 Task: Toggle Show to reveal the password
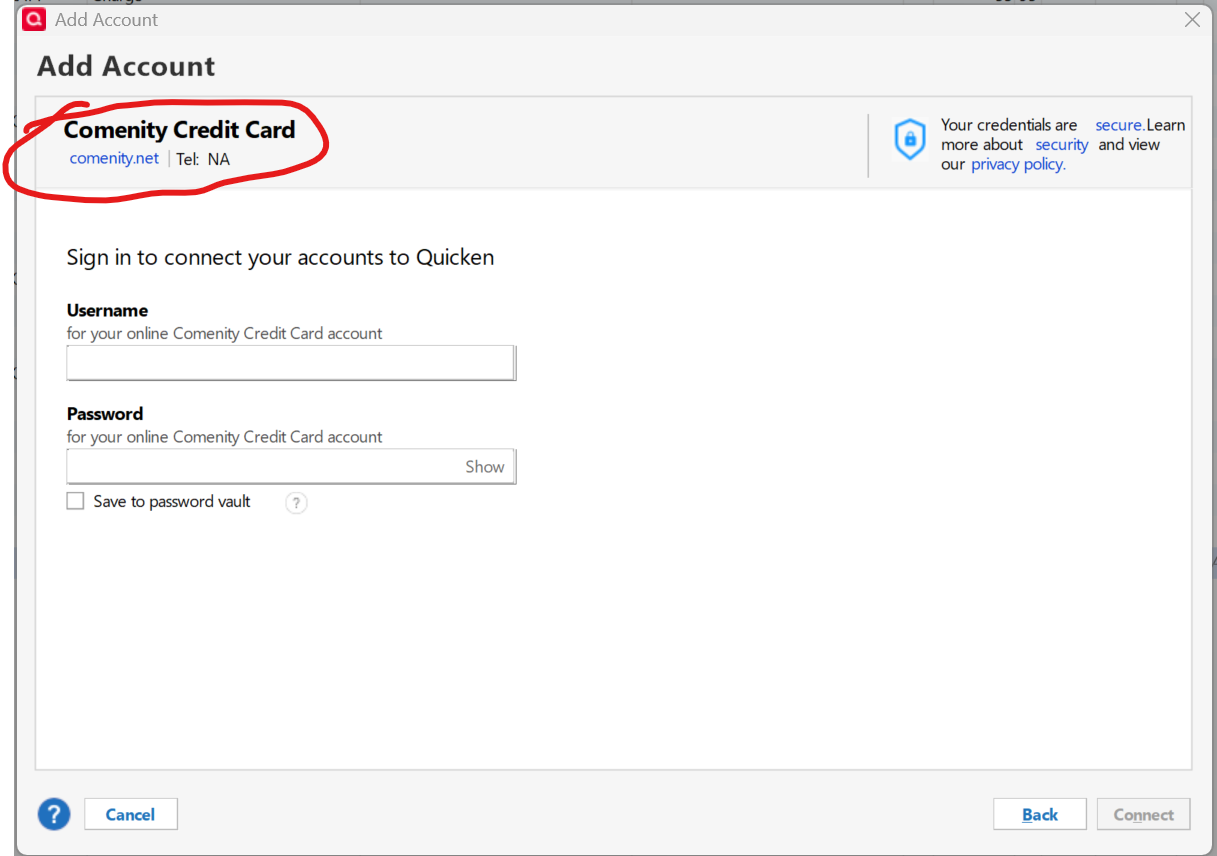click(485, 467)
